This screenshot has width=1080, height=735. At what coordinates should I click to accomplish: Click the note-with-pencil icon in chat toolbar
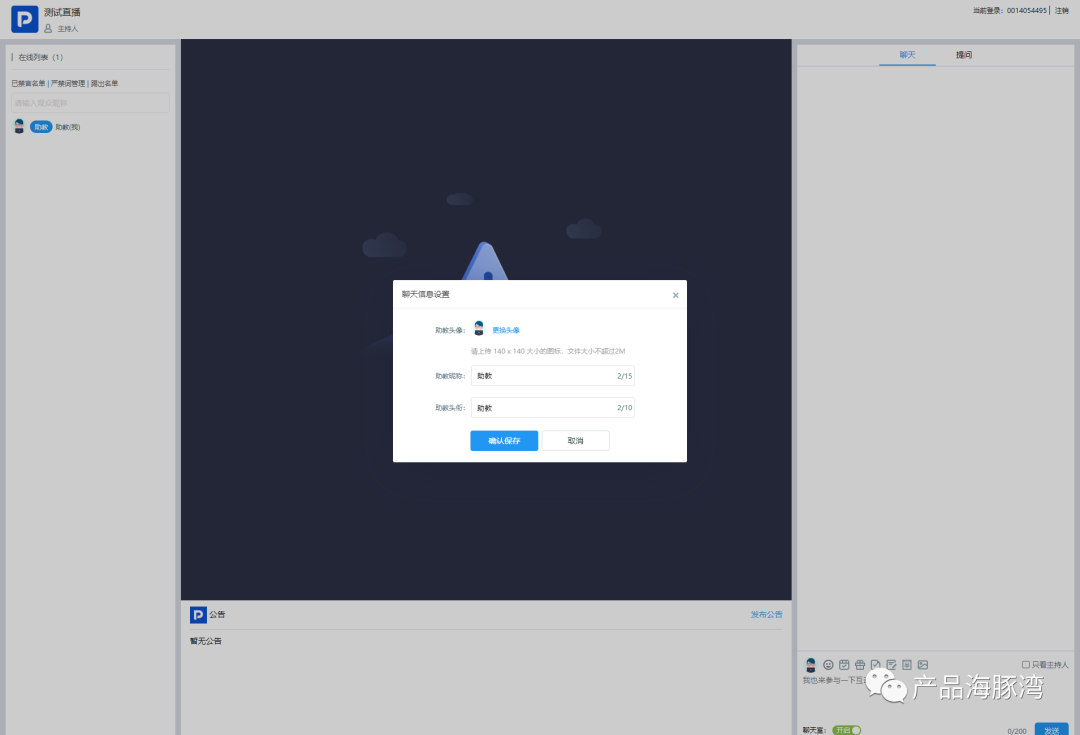point(891,665)
